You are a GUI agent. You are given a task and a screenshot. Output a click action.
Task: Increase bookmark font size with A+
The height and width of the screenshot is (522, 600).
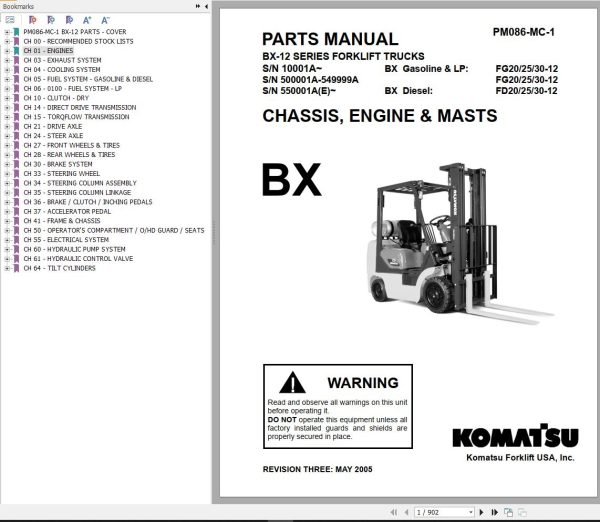87,20
